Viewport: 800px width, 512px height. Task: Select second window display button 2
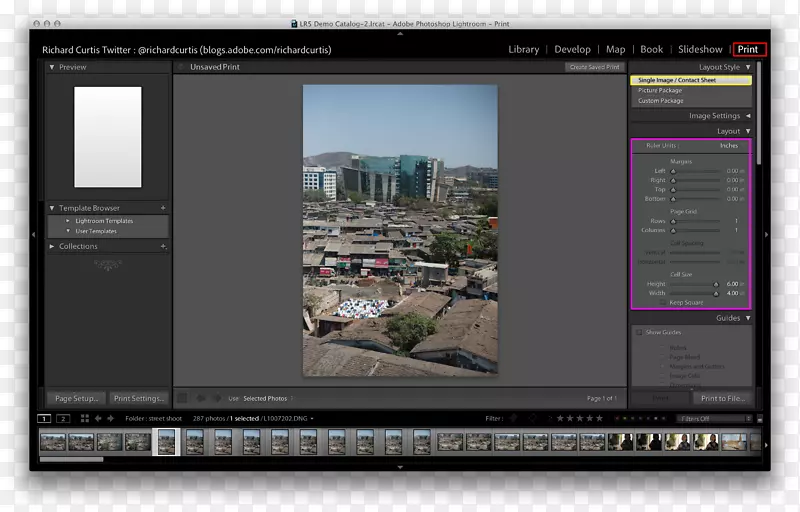(63, 418)
